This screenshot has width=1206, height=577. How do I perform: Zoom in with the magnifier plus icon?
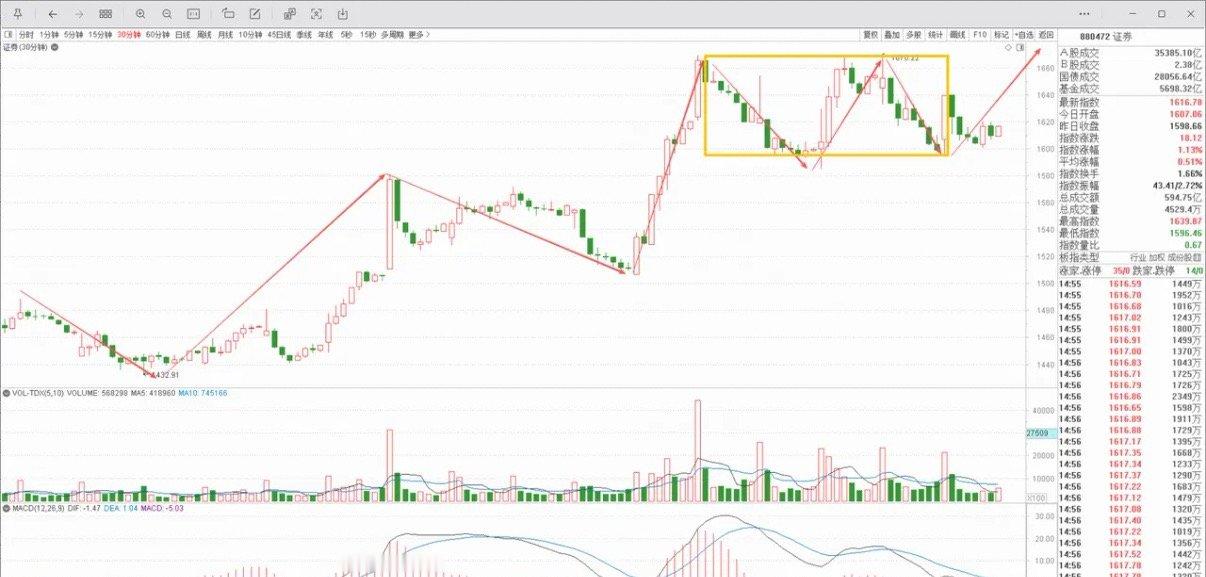pos(140,14)
